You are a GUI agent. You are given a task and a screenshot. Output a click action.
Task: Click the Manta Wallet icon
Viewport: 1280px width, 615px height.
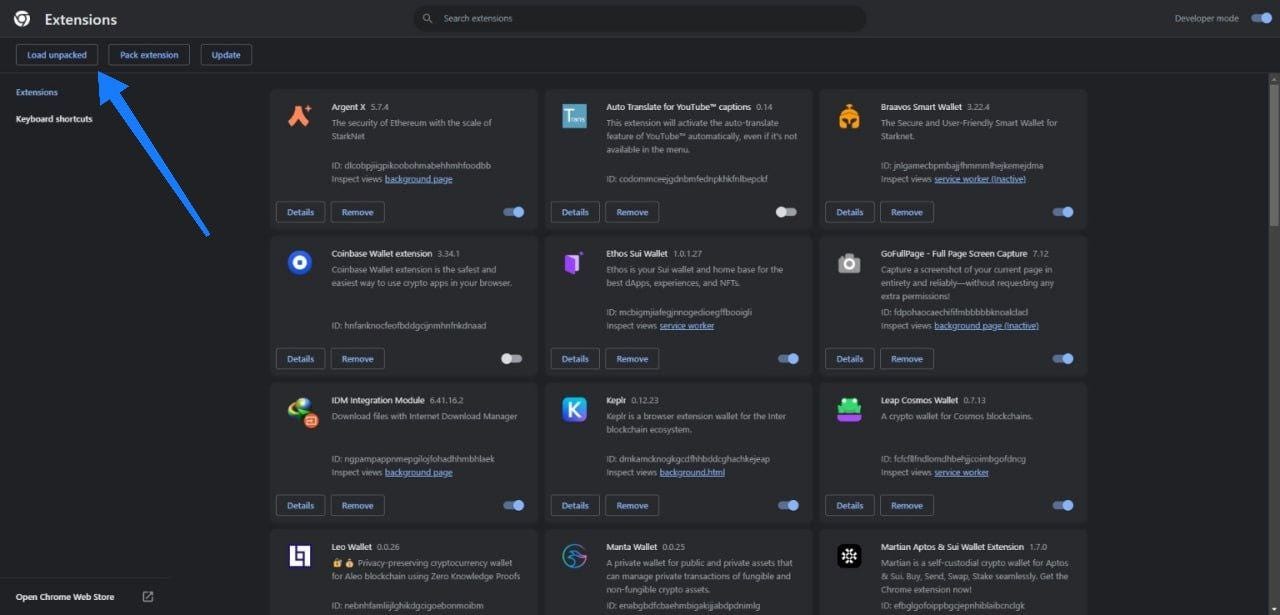tap(574, 556)
